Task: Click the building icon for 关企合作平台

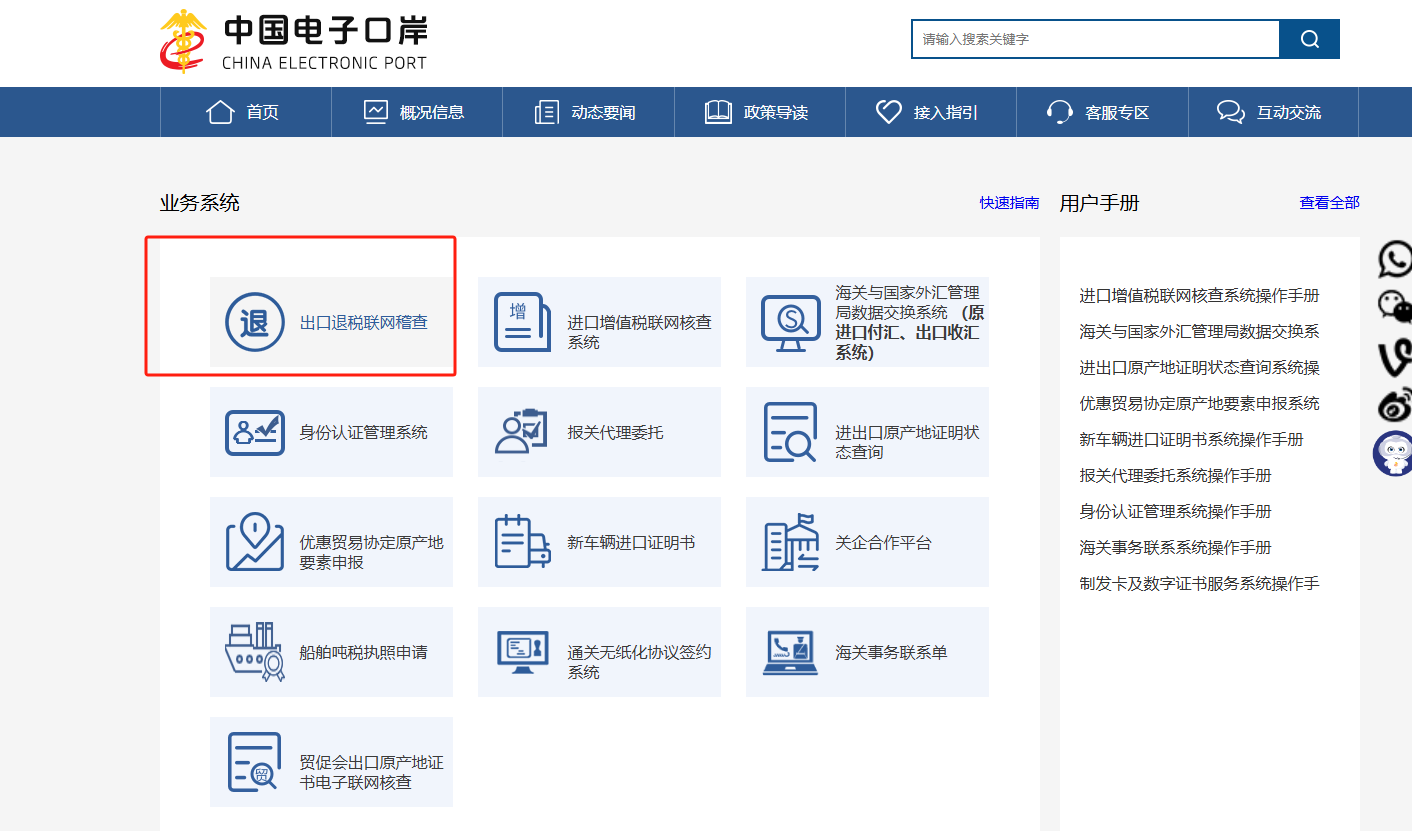Action: point(790,543)
